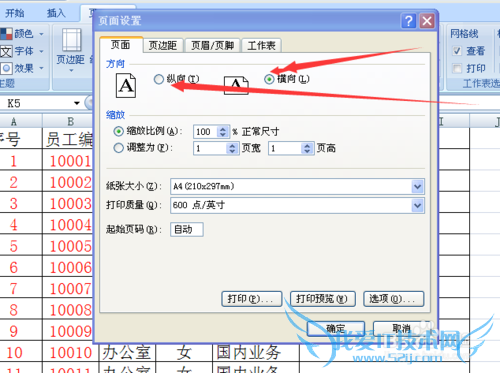Switch to the 页眉/页脚 tab
The image size is (500, 373).
(212, 46)
